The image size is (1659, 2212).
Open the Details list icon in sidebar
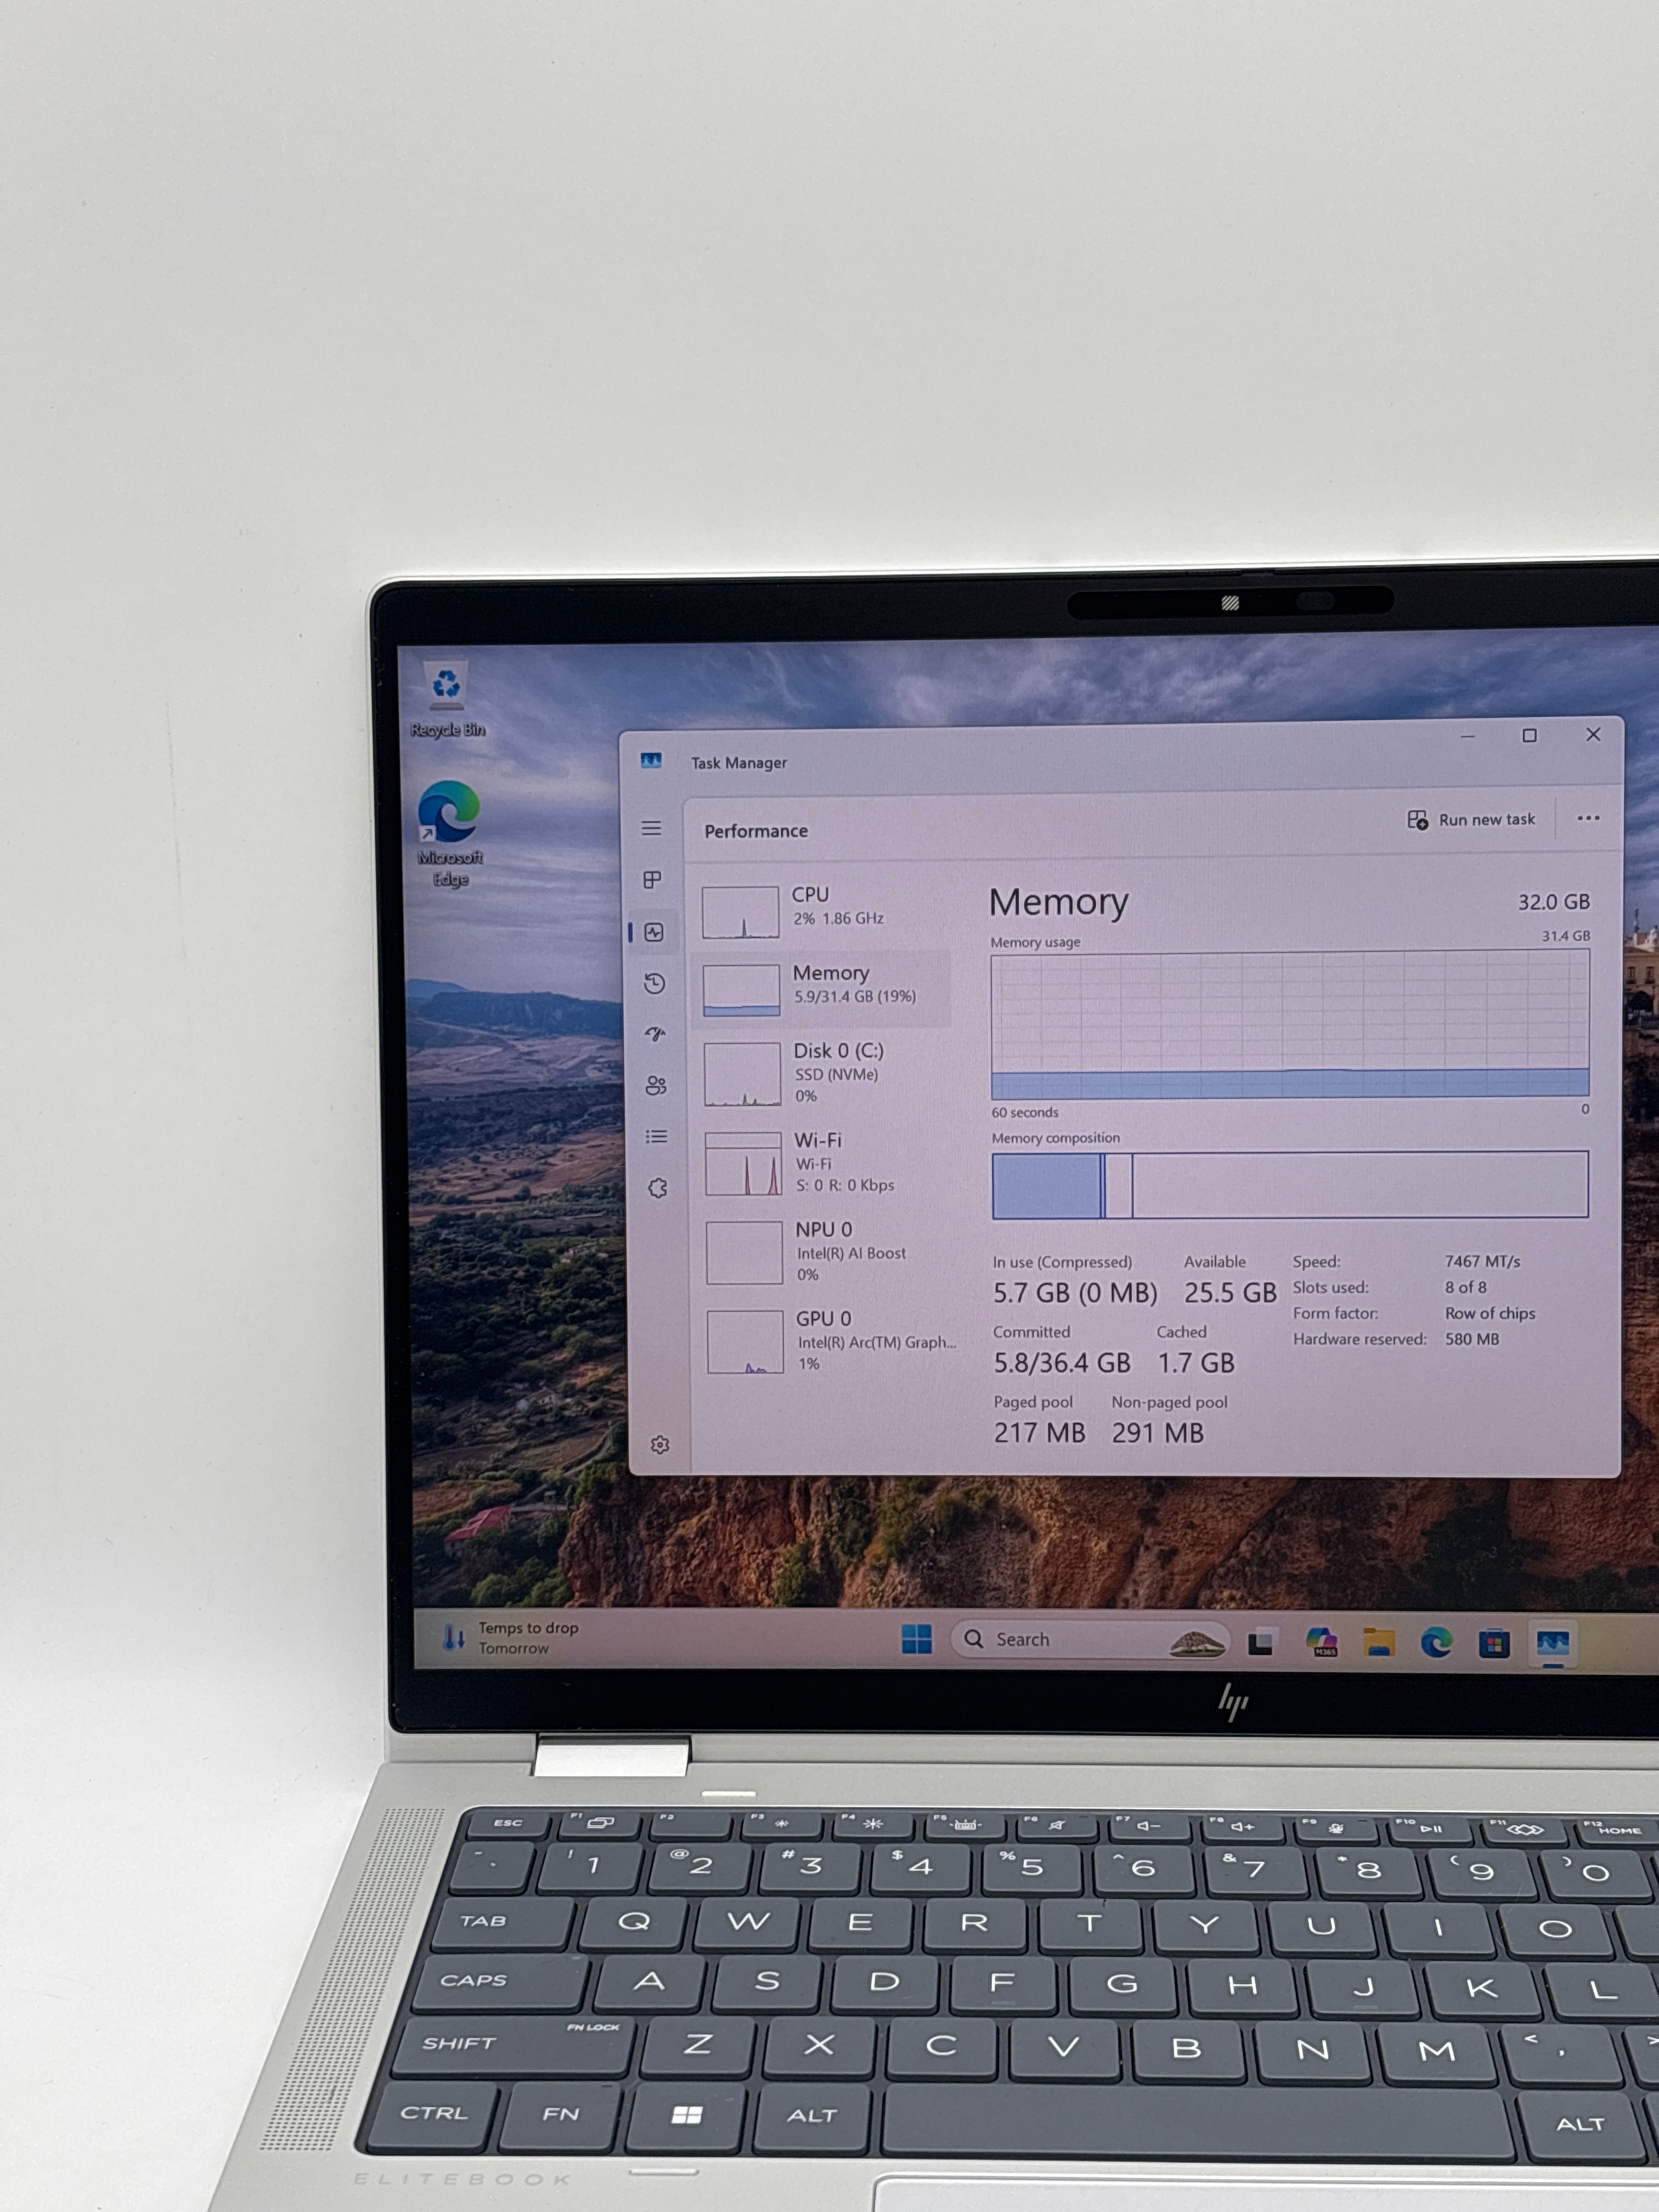657,1137
